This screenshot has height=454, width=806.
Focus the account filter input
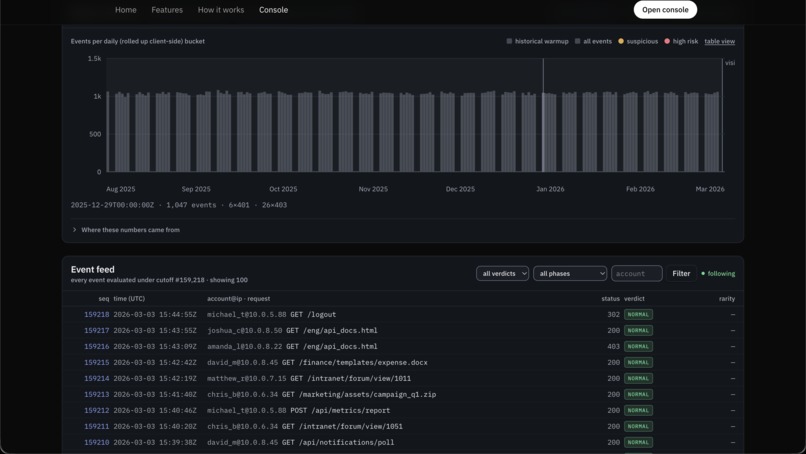636,274
